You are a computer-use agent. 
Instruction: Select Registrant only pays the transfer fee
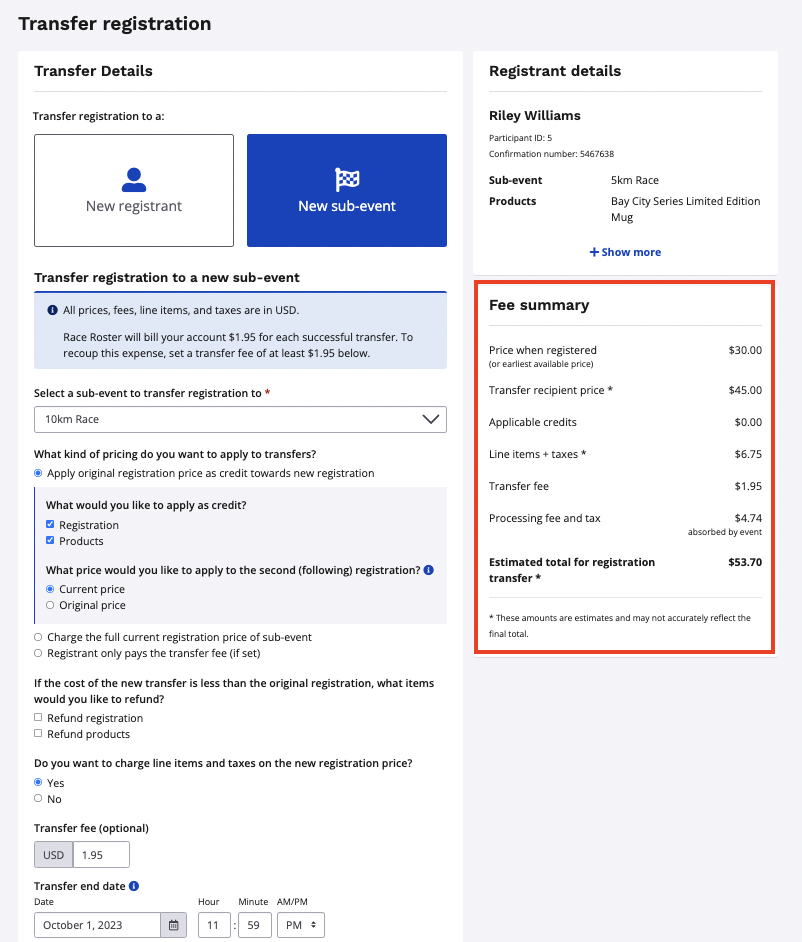pos(38,653)
